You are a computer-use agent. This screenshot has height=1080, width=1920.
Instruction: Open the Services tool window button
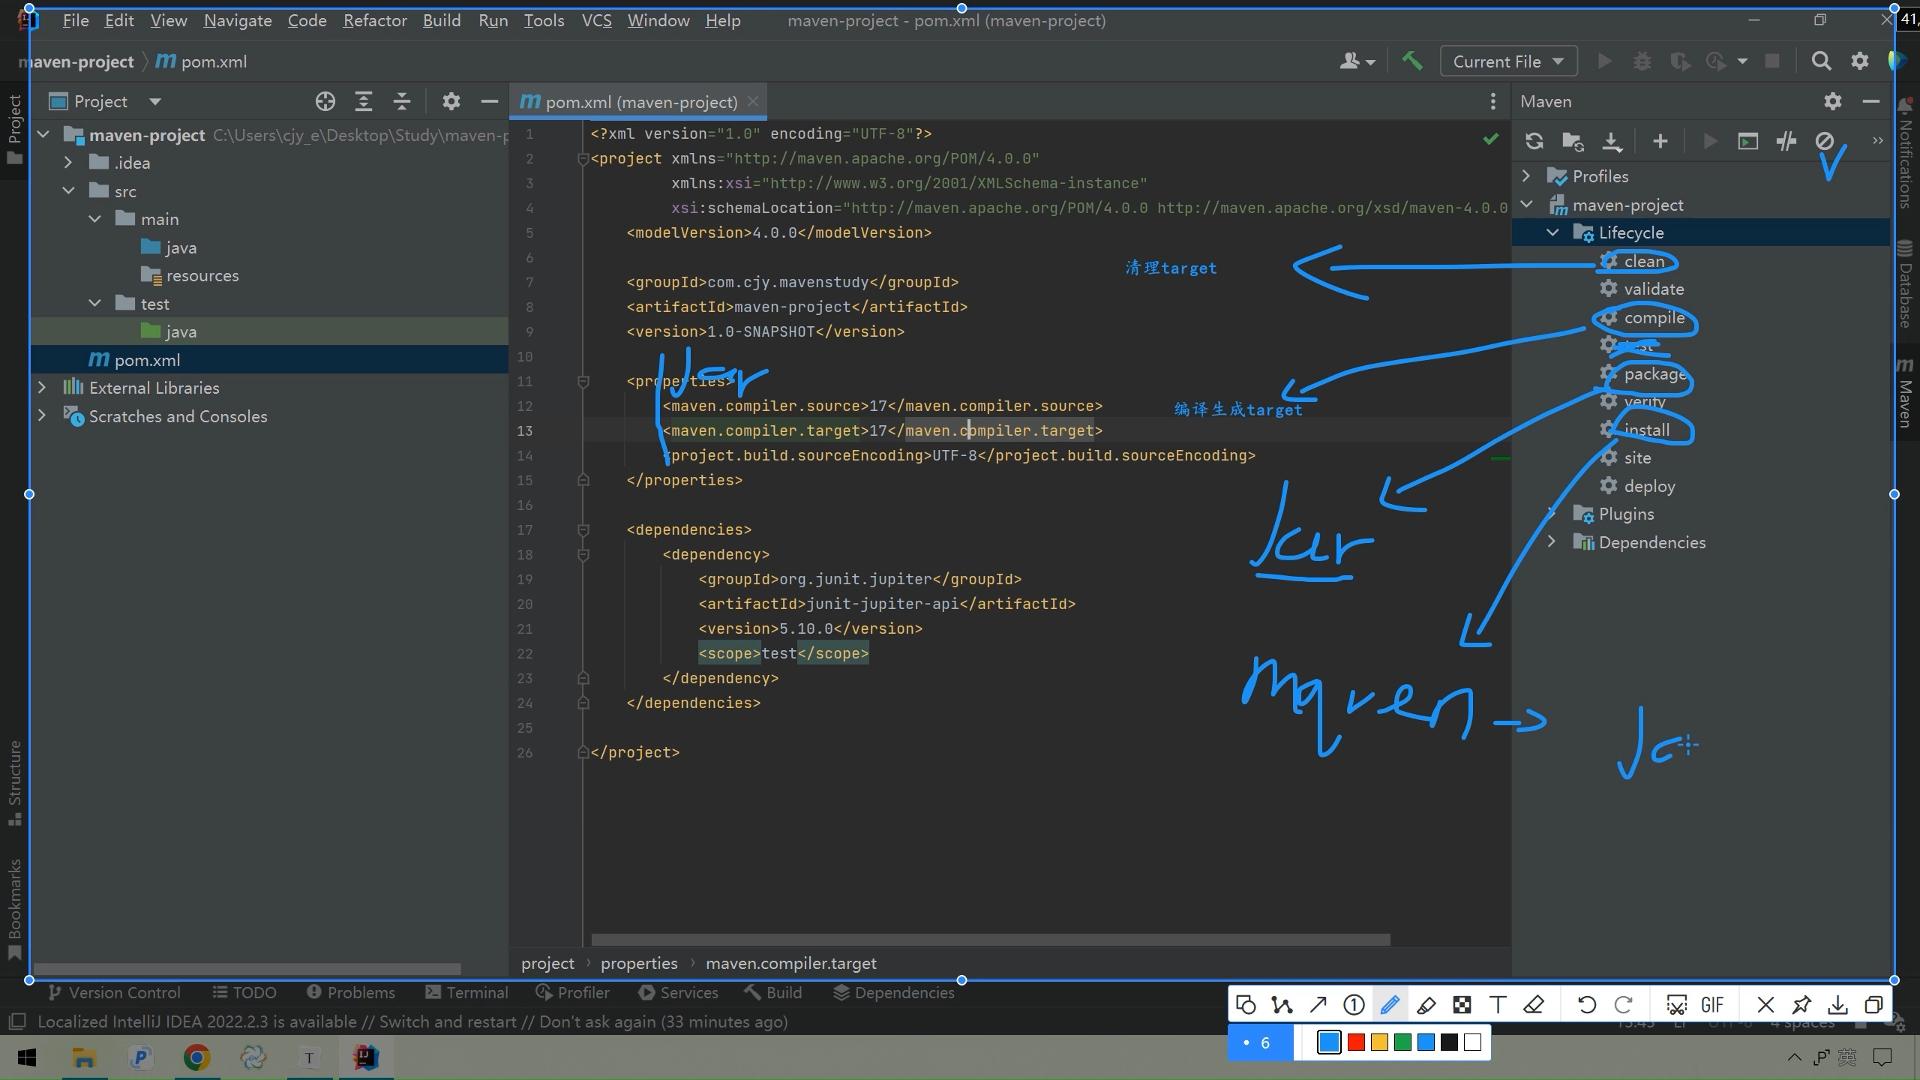point(678,992)
